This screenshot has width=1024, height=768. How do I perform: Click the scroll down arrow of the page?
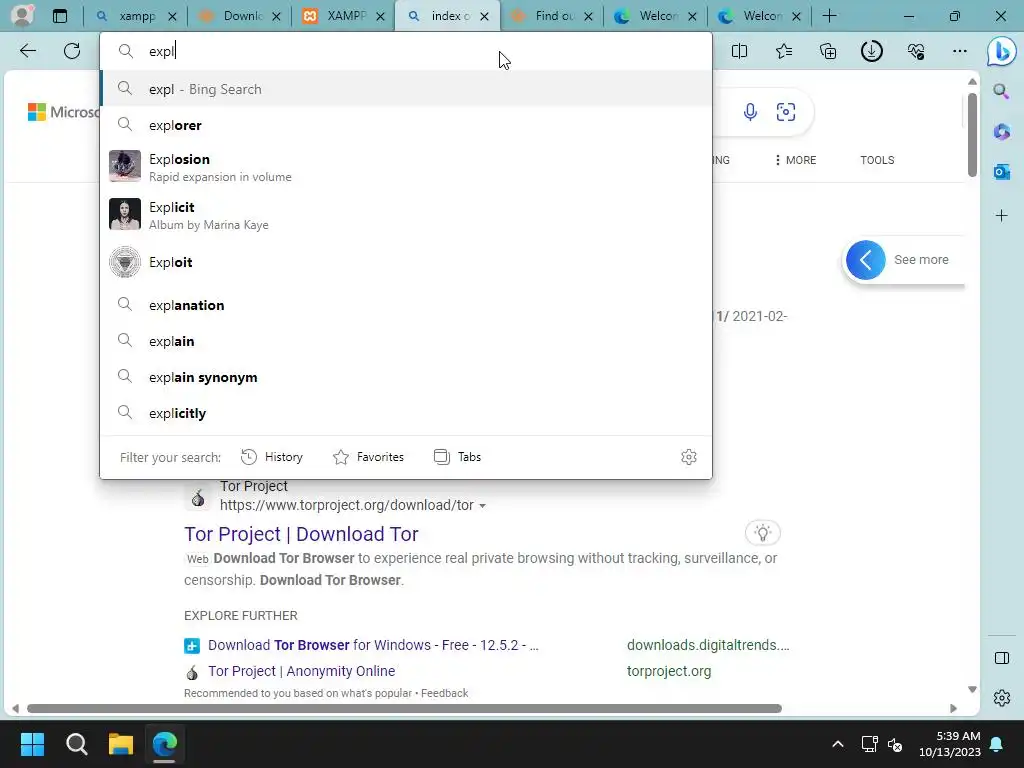(x=972, y=690)
